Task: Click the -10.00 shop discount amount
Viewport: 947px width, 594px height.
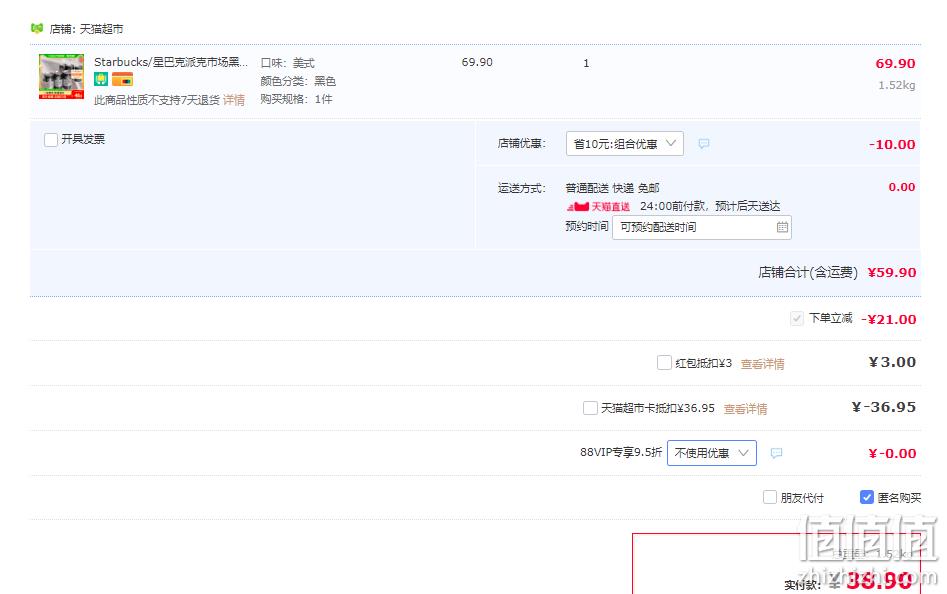Action: pos(892,144)
